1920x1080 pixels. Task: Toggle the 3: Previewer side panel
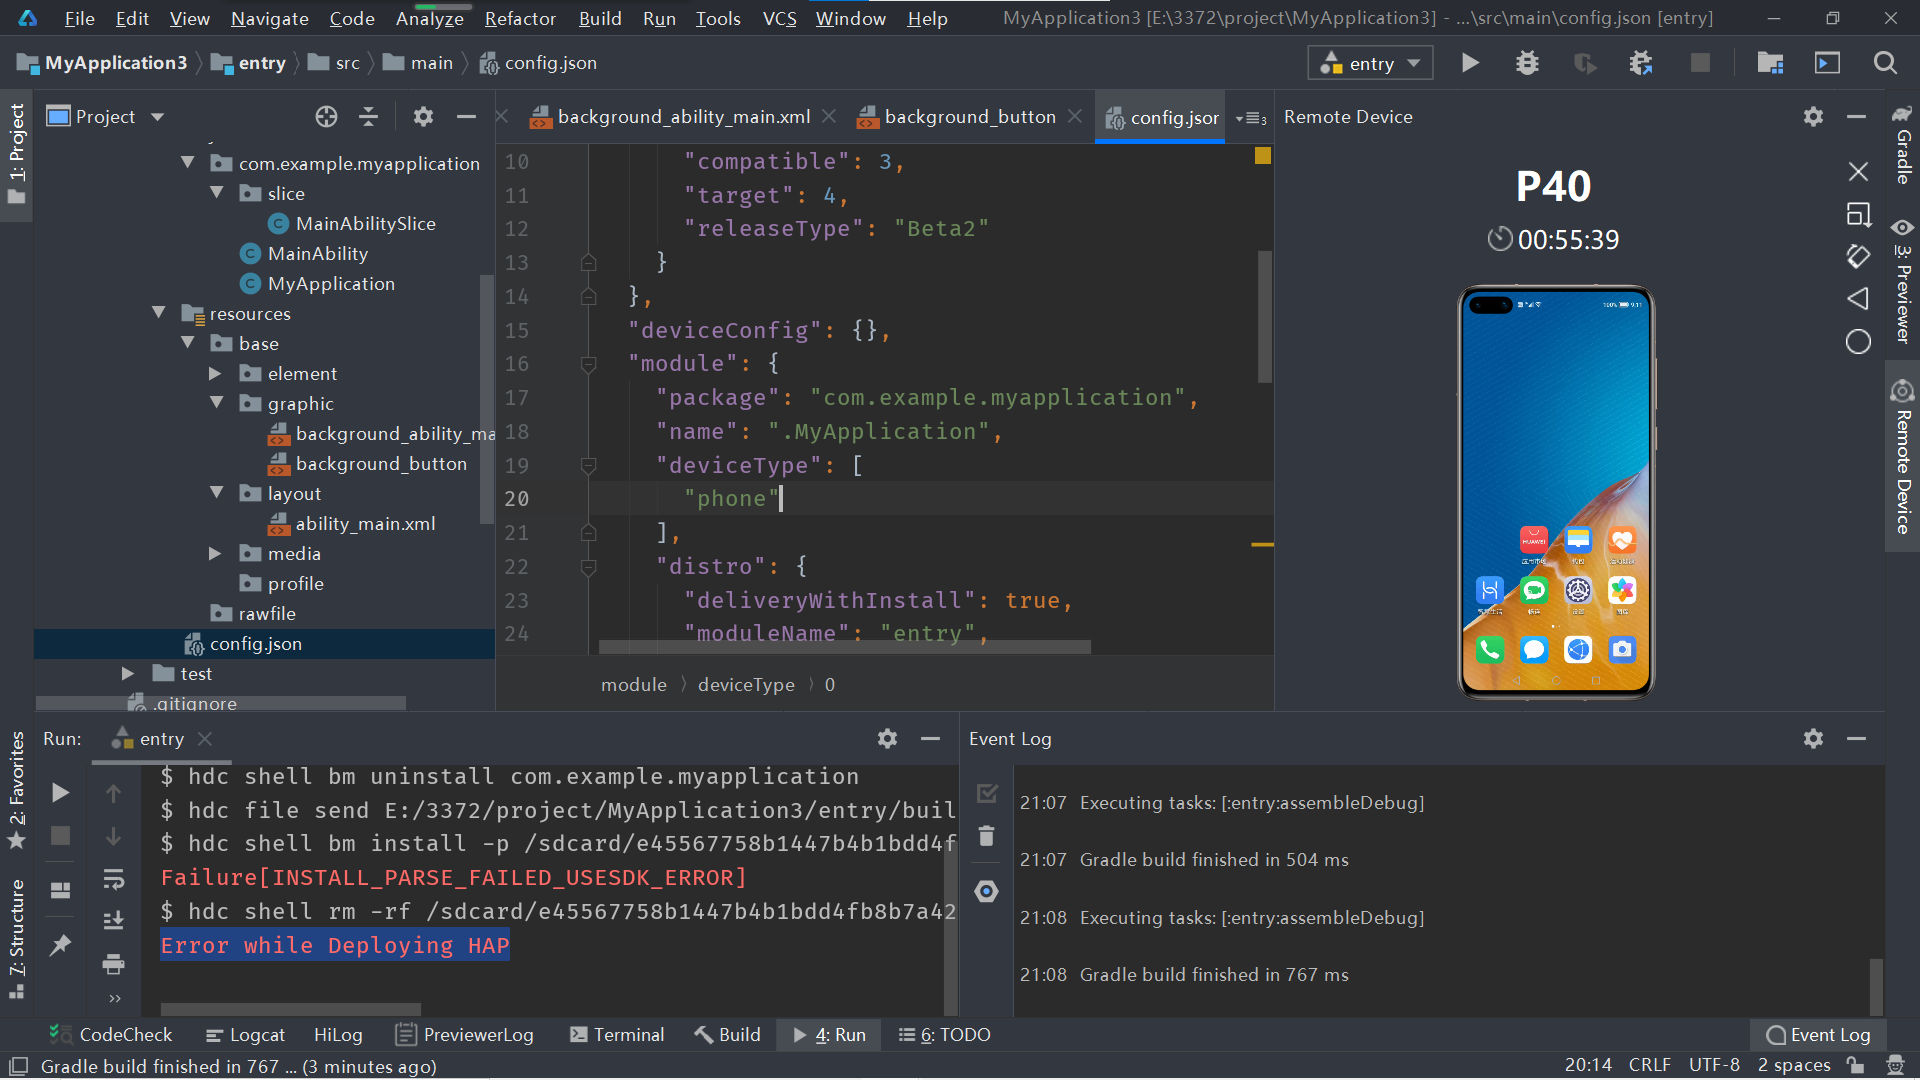click(1903, 281)
